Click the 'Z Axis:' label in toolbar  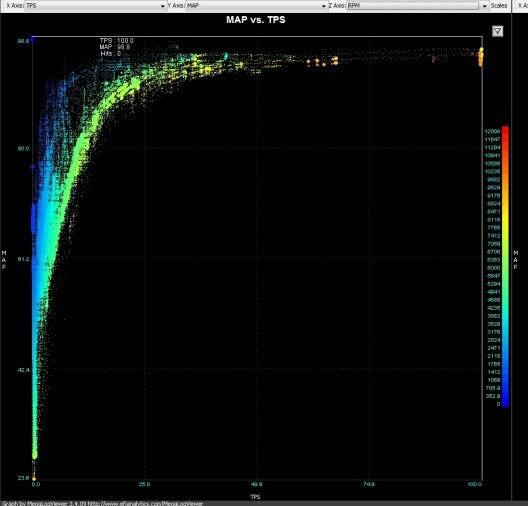point(337,6)
